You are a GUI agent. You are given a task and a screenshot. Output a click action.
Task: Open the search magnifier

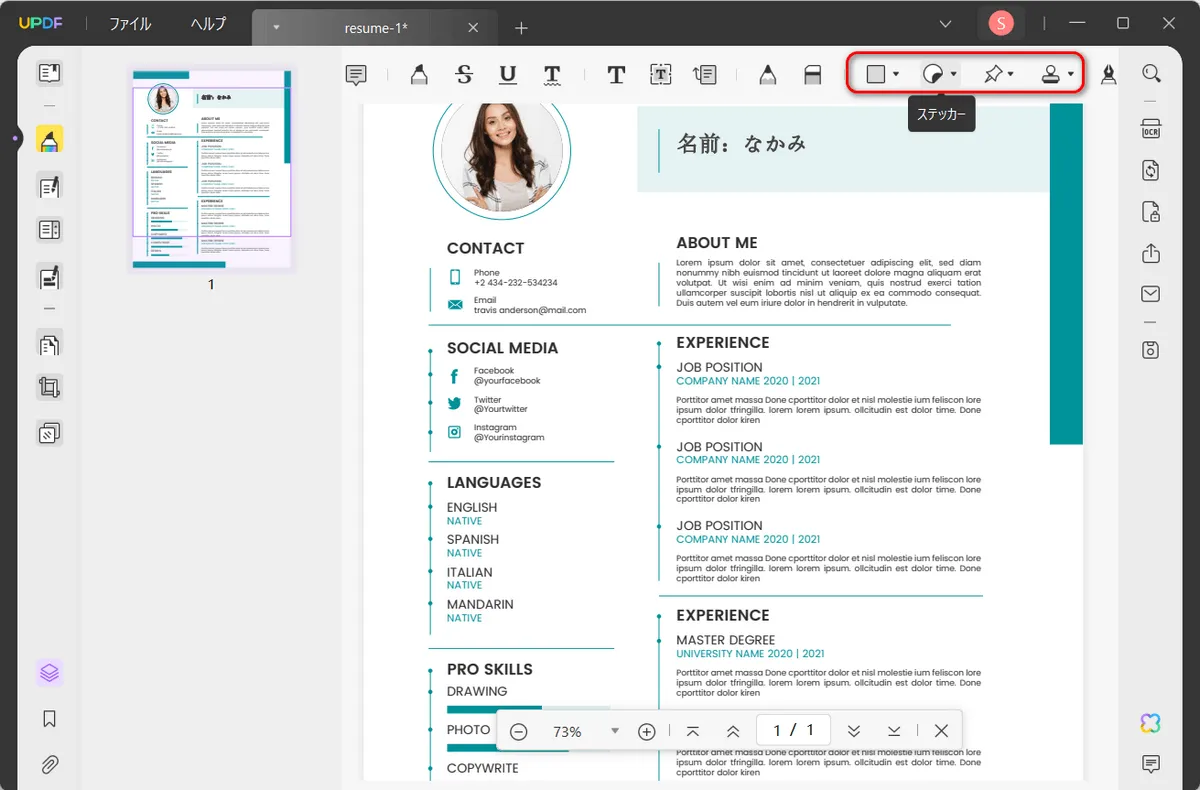[1151, 73]
